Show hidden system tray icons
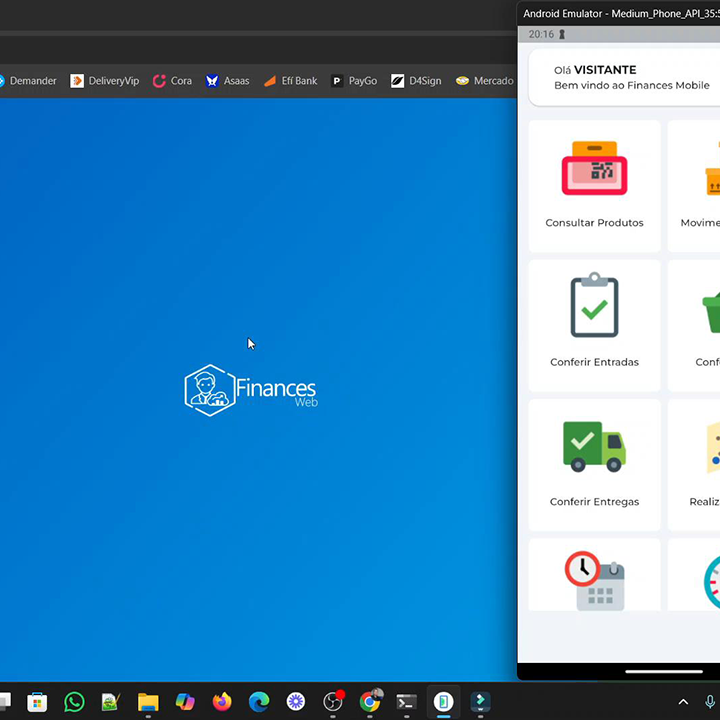The width and height of the screenshot is (720, 720). (x=683, y=702)
